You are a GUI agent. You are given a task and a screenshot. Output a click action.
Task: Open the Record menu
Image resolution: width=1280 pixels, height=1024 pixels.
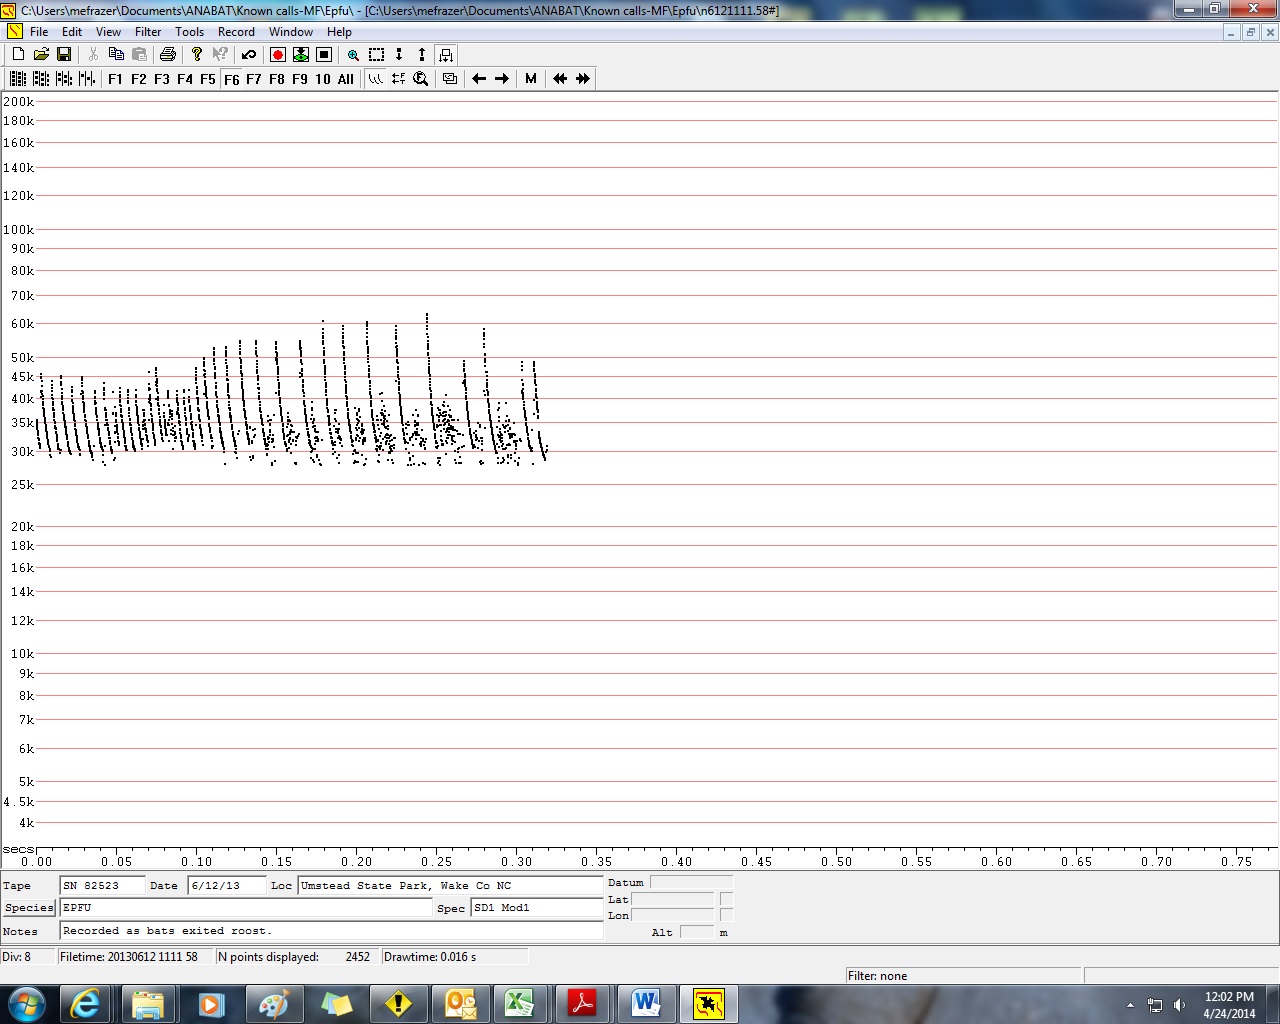point(236,32)
